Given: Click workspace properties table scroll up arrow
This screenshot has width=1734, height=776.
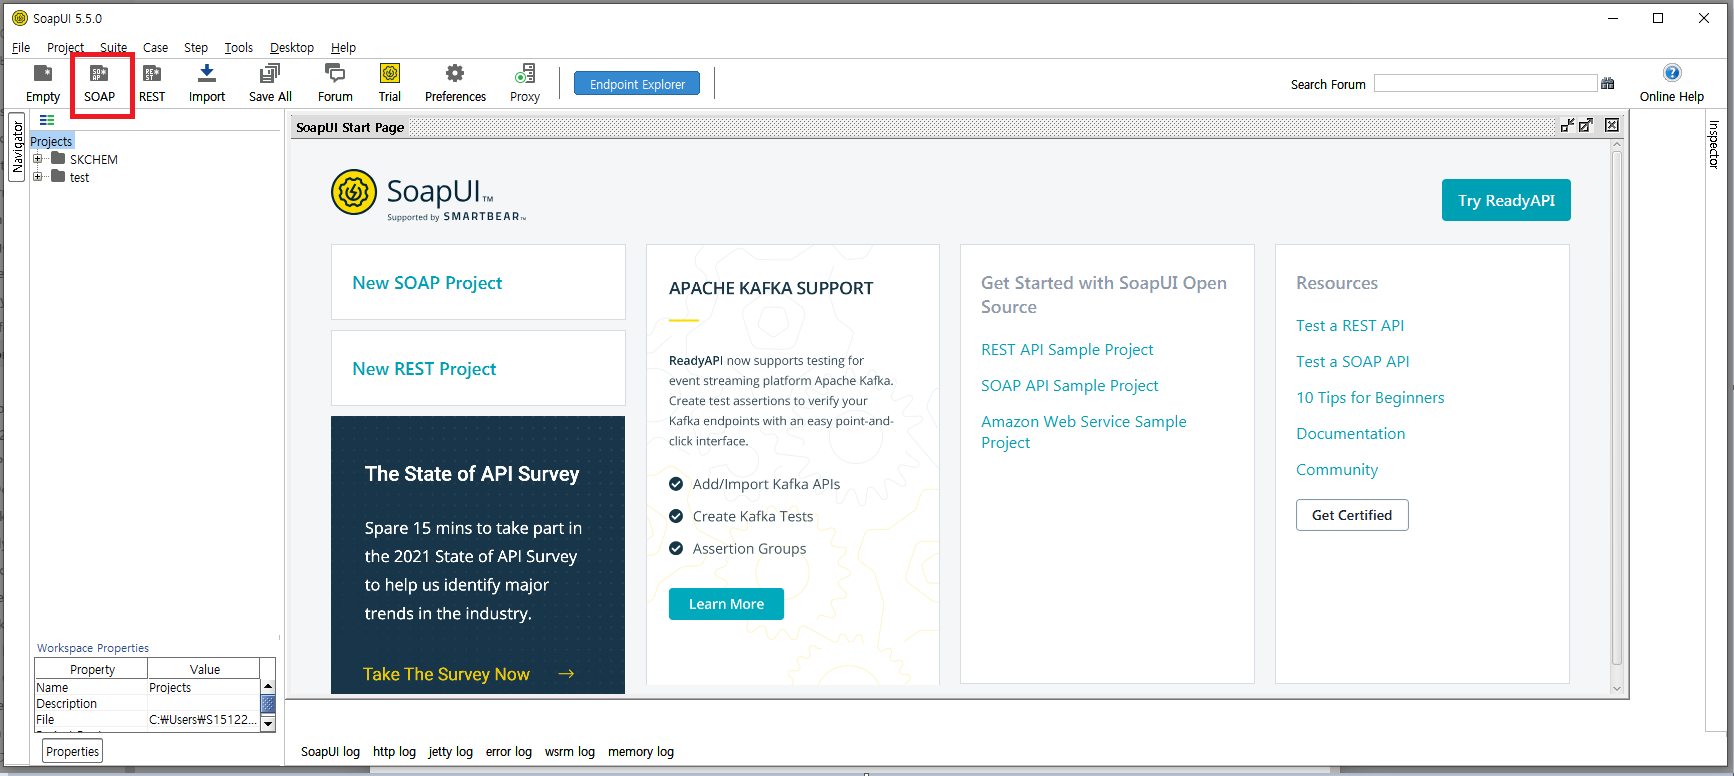Looking at the screenshot, I should pos(267,686).
